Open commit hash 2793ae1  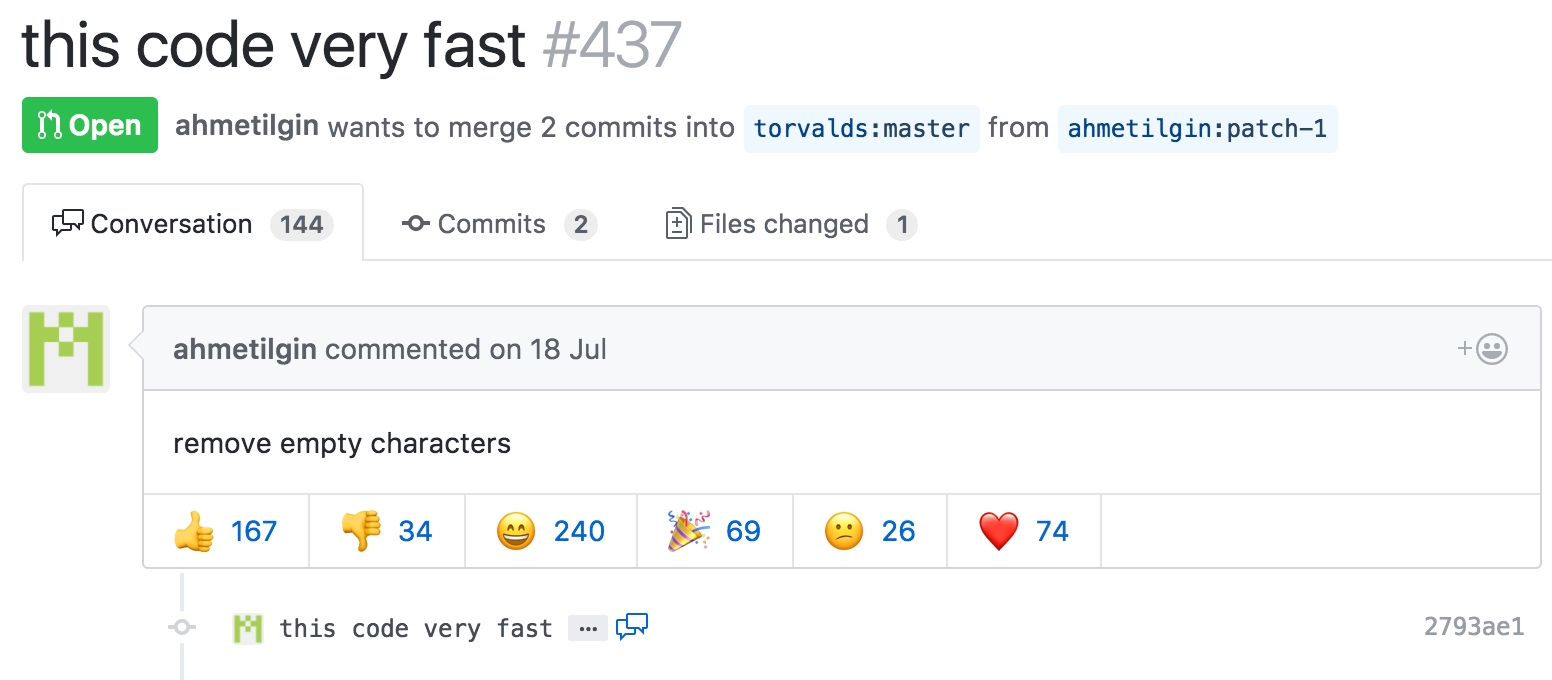(x=1474, y=627)
